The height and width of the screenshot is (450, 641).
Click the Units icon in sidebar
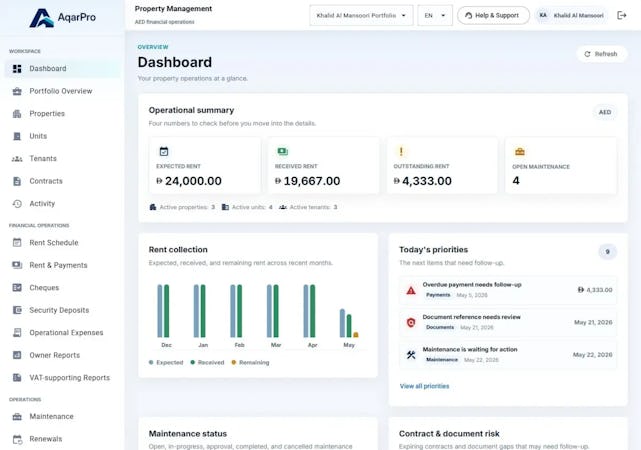click(17, 136)
